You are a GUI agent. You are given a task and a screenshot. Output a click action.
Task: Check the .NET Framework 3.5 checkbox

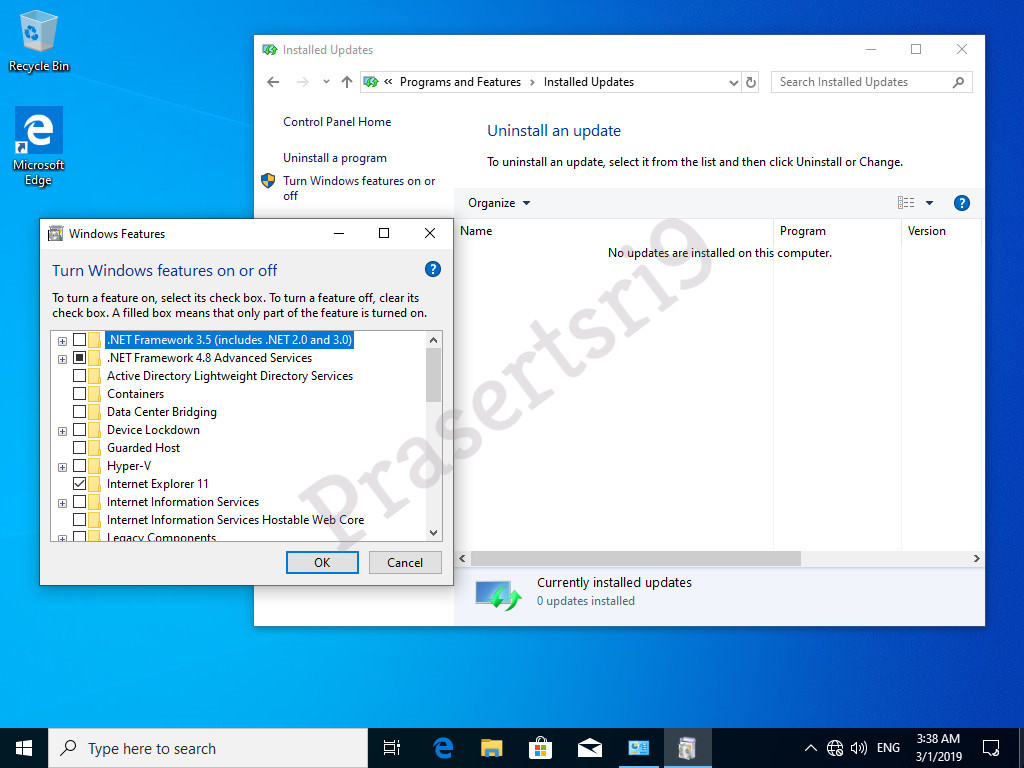pos(79,340)
